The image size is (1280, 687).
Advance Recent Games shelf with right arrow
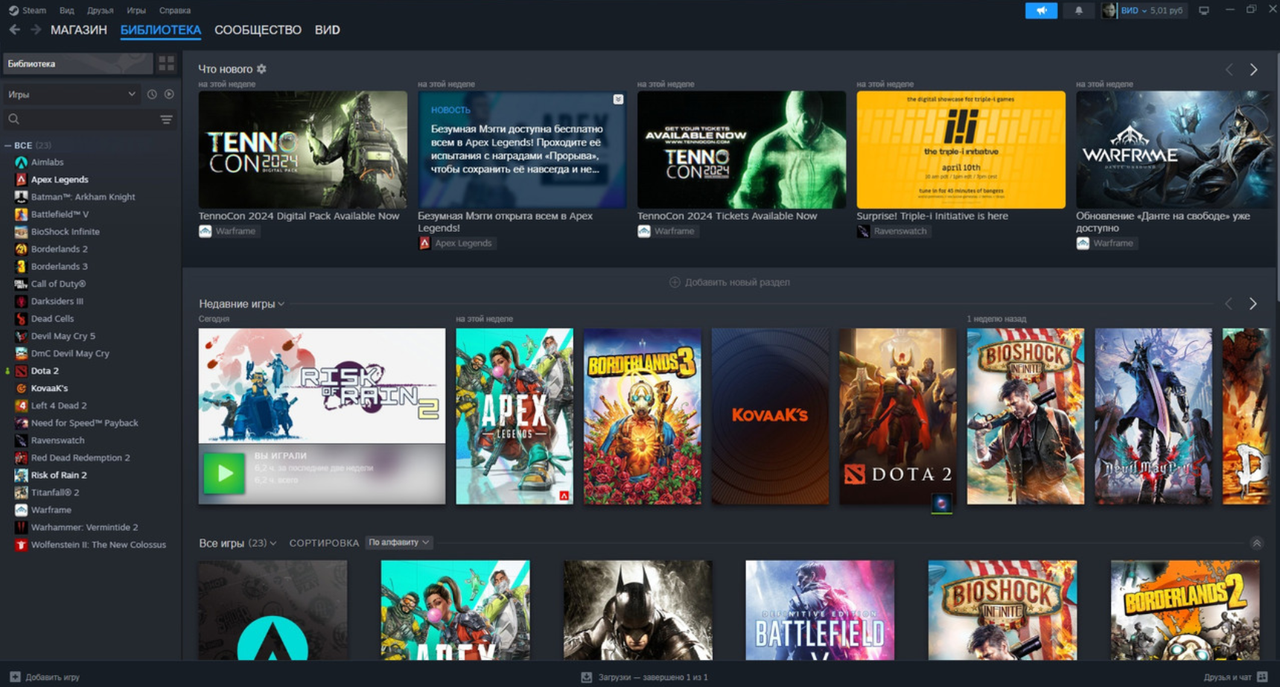coord(1253,303)
